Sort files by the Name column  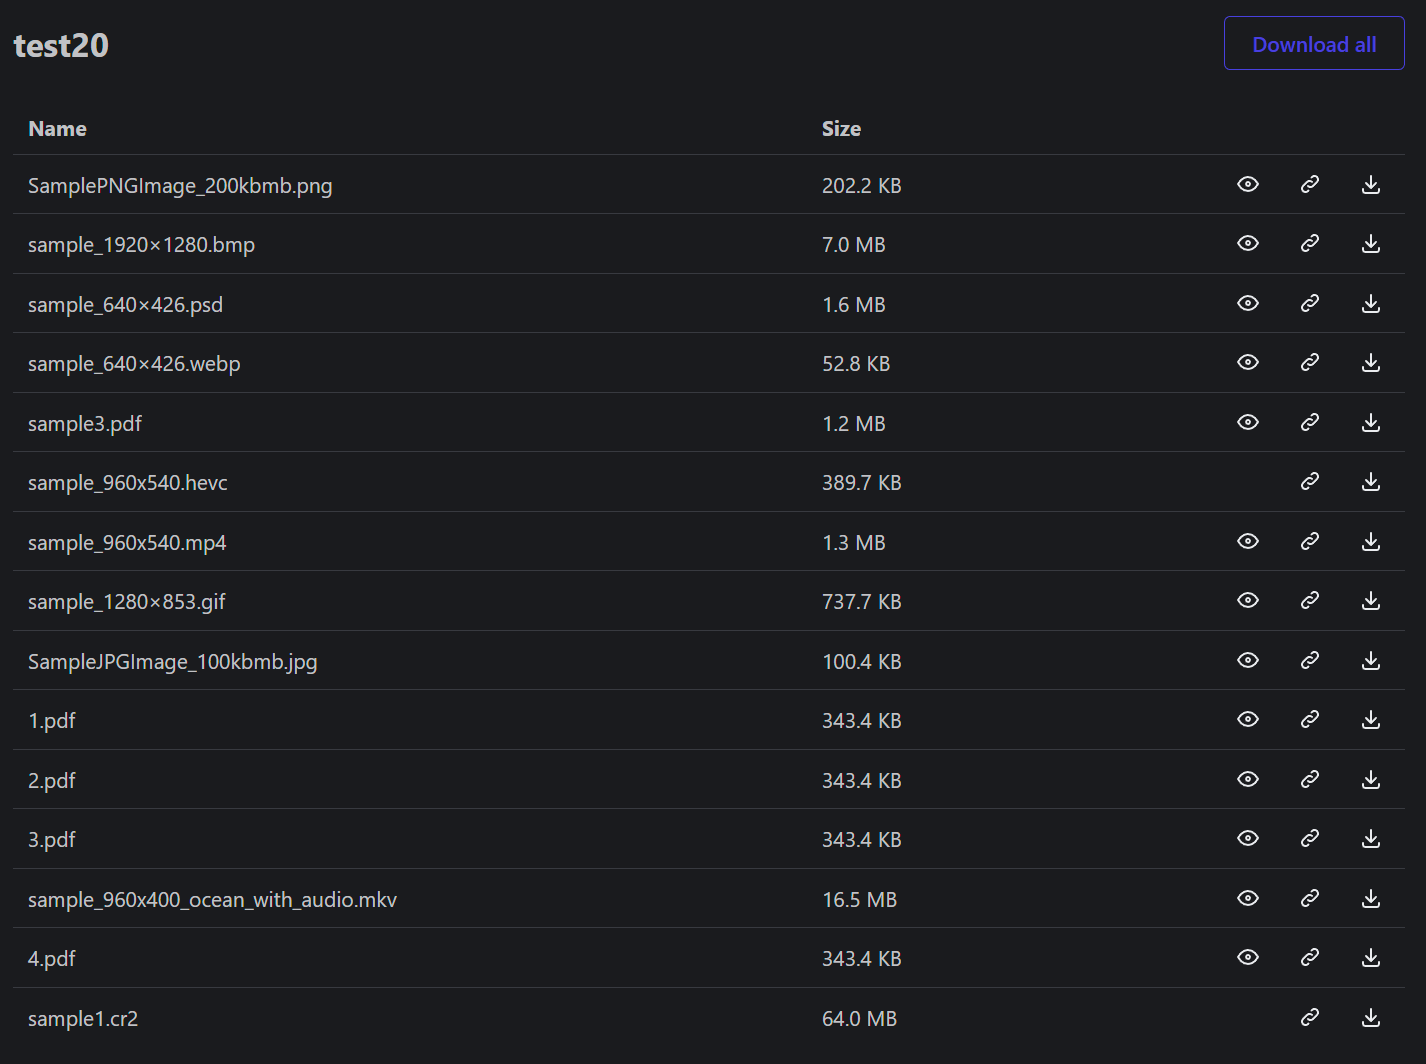[57, 128]
